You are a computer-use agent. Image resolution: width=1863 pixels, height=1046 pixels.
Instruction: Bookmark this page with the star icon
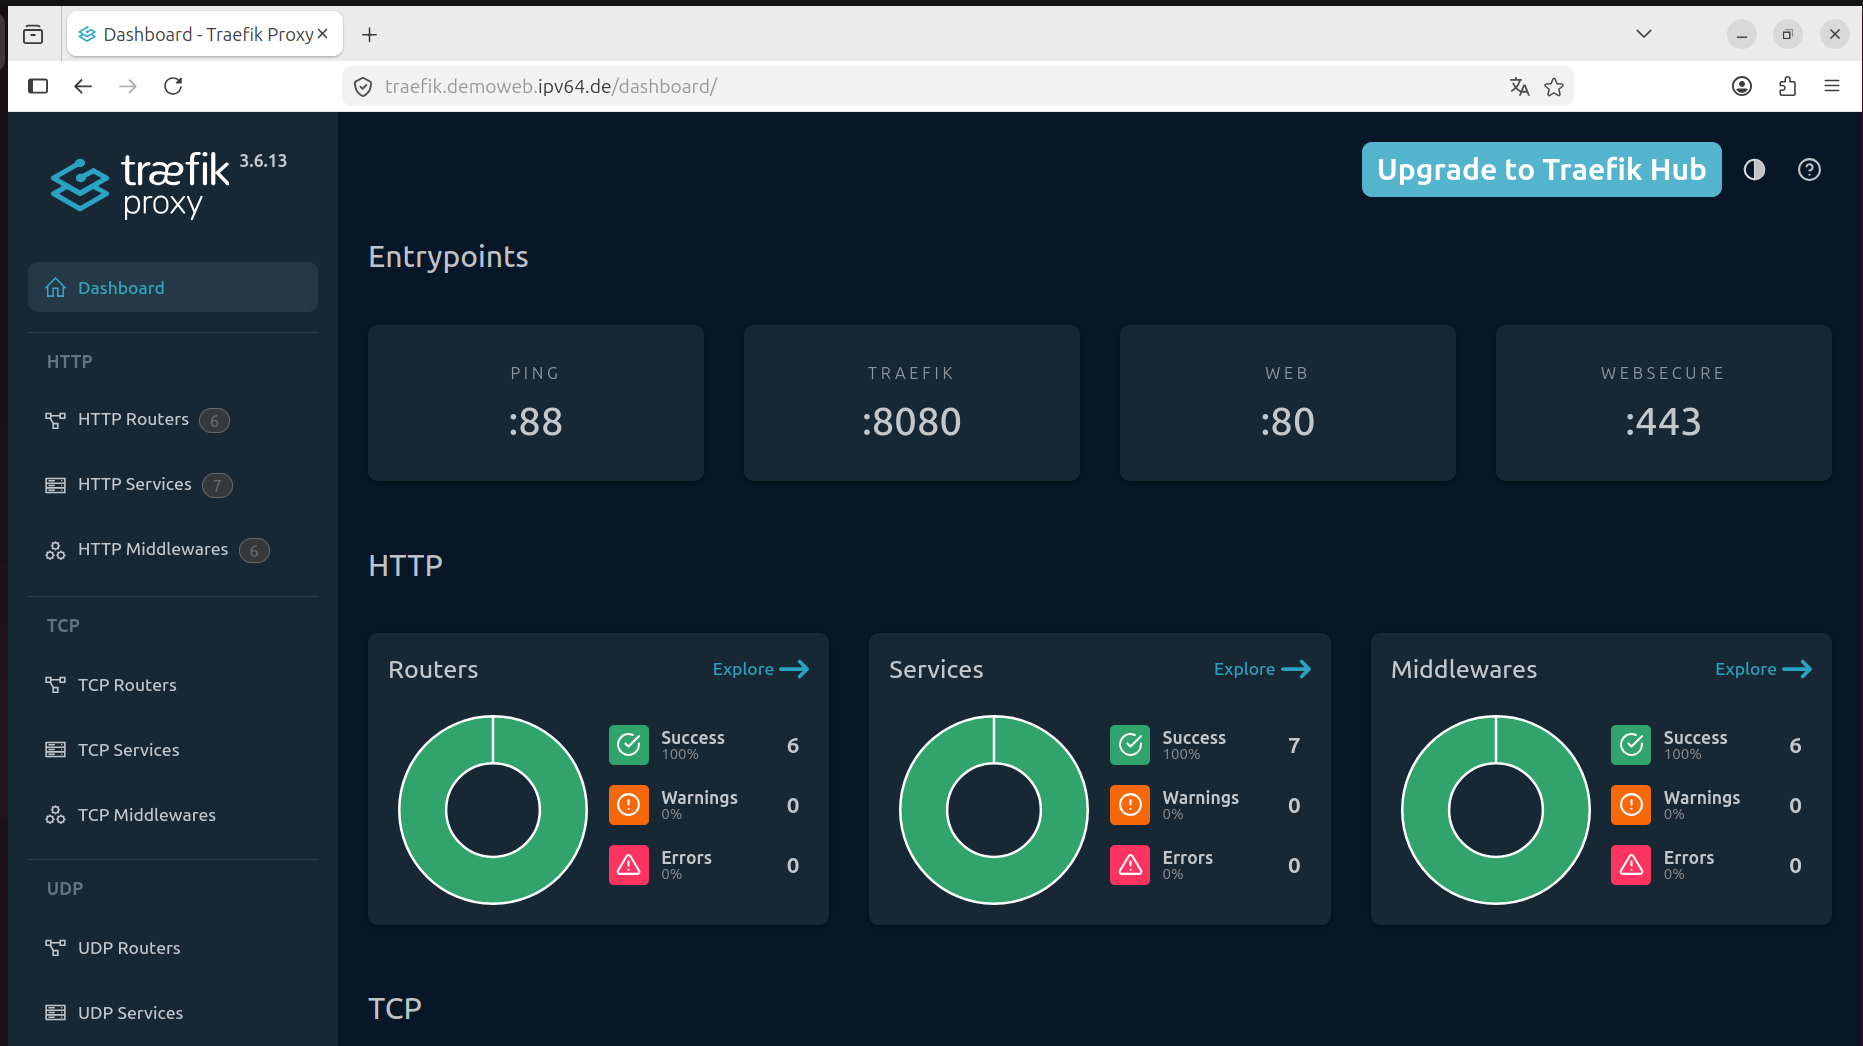click(1554, 87)
